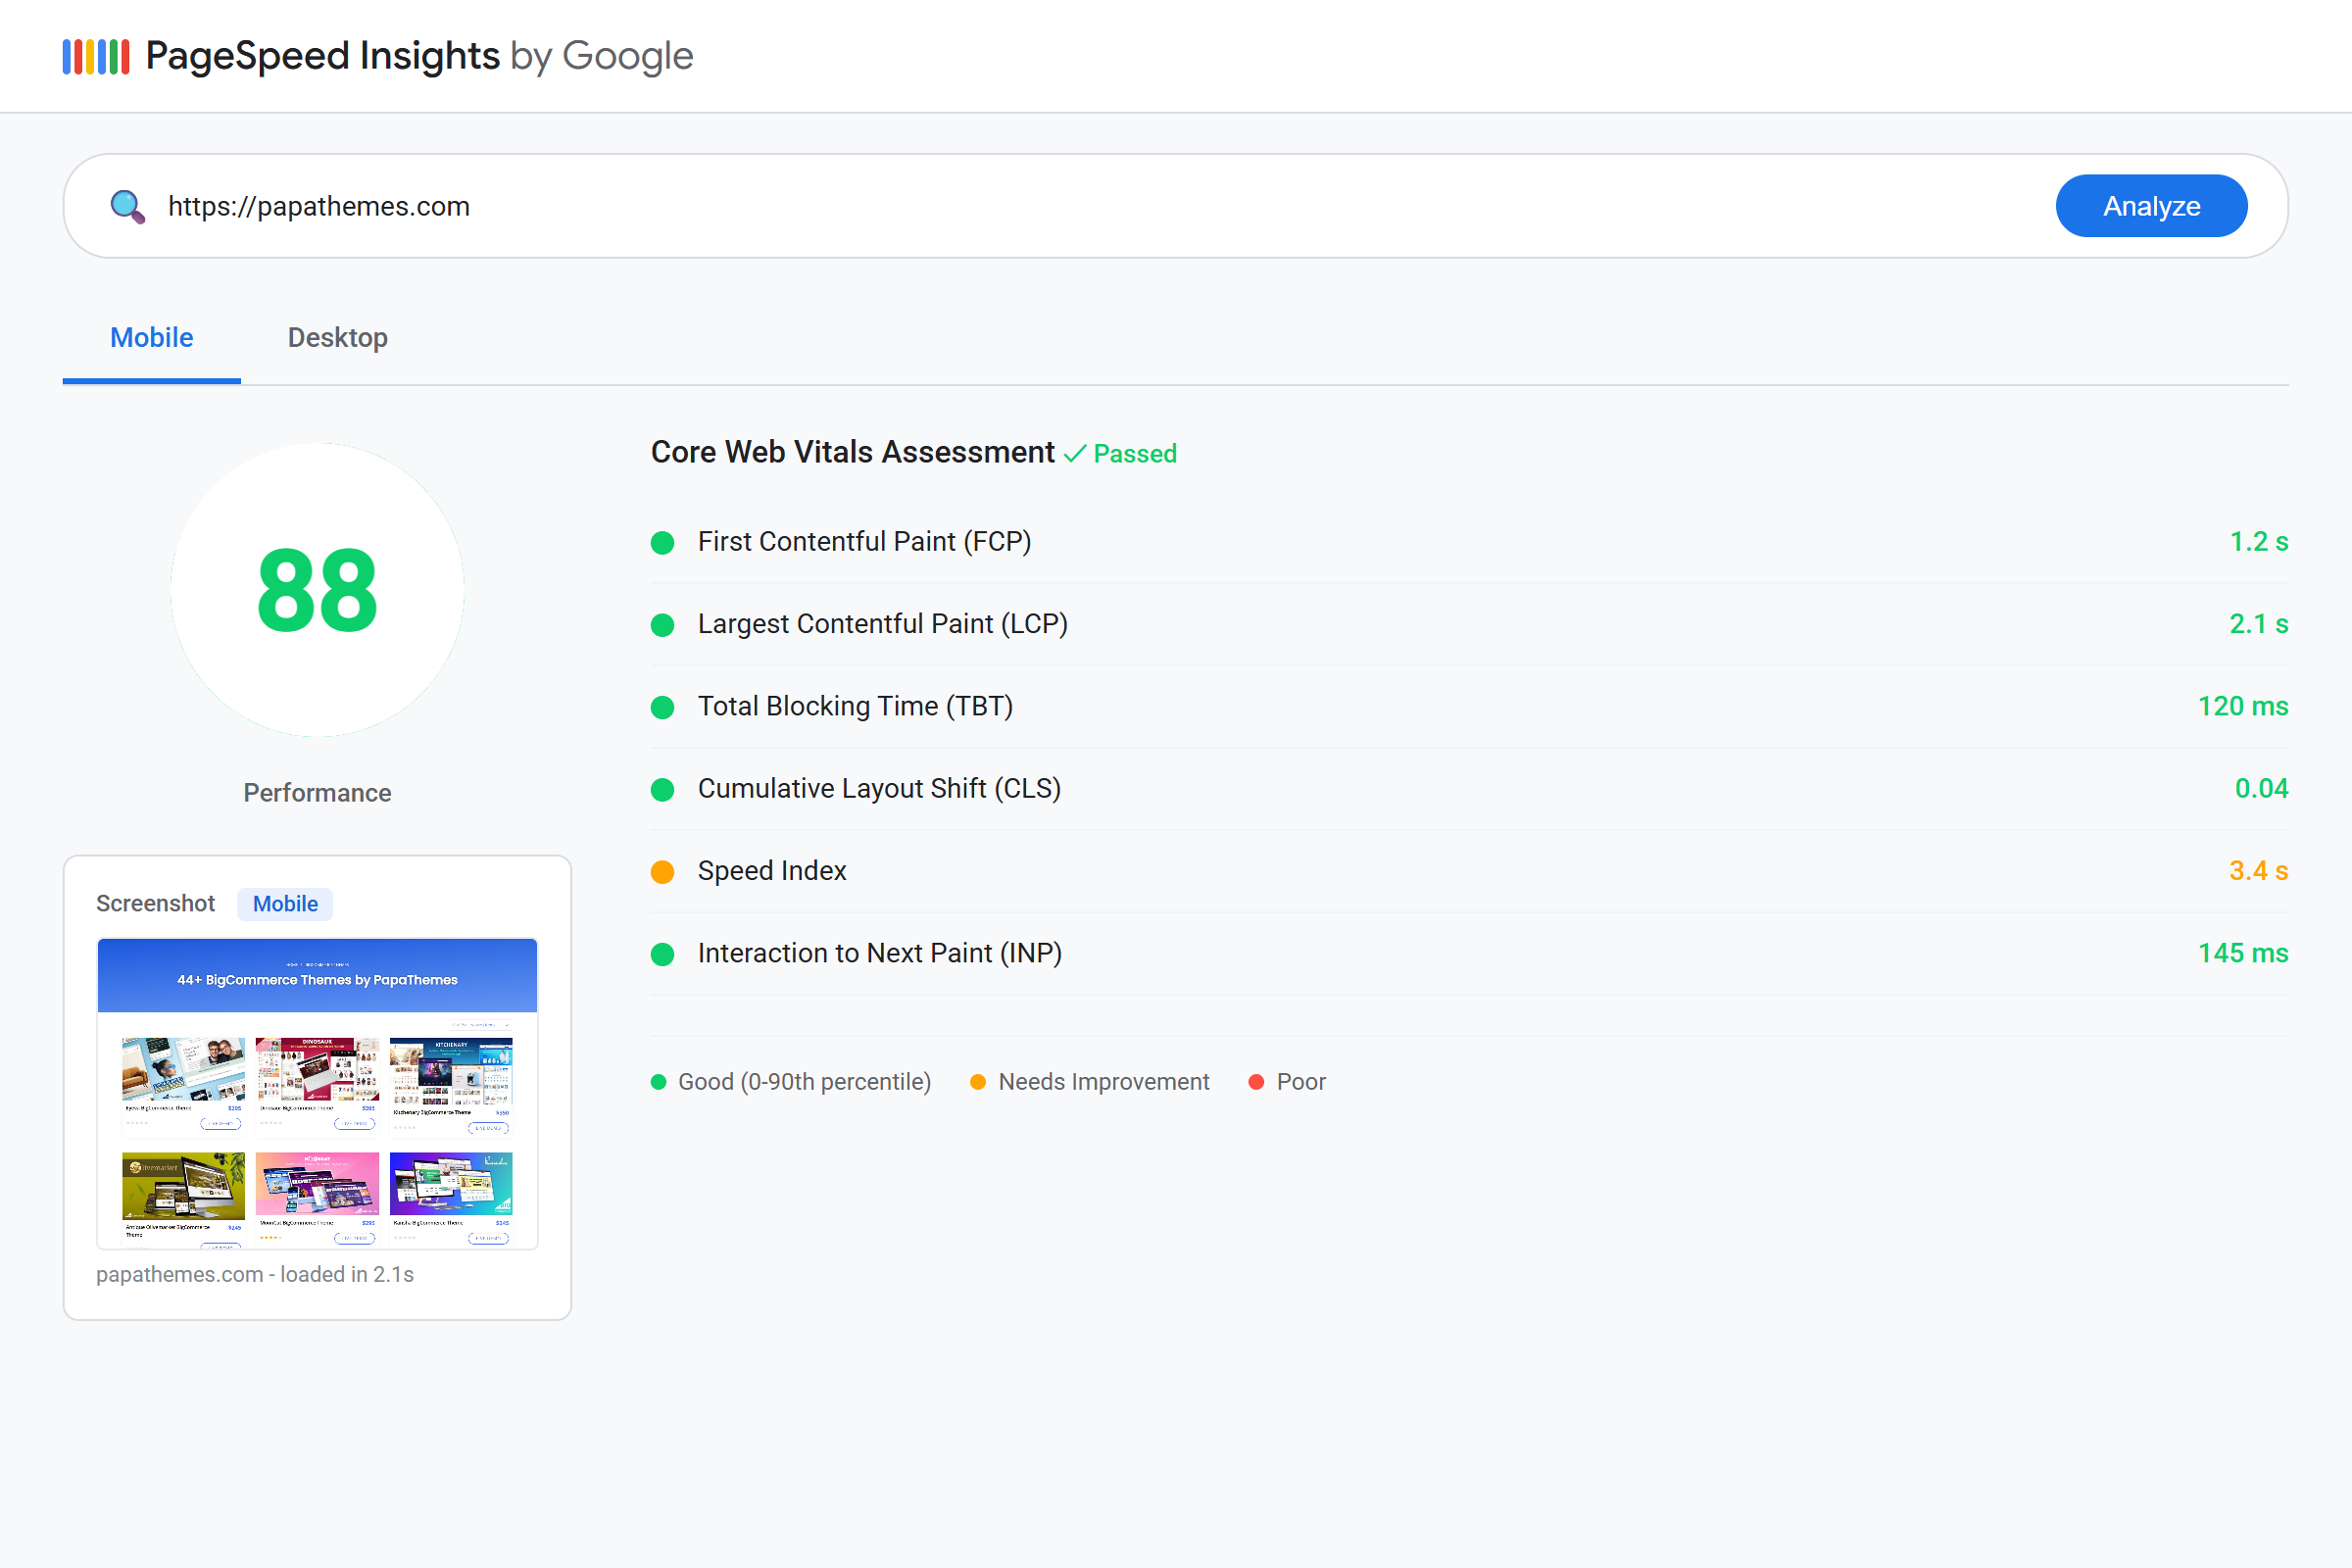This screenshot has height=1568, width=2352.
Task: Click the Mobile badge near Screenshot label
Action: [284, 903]
